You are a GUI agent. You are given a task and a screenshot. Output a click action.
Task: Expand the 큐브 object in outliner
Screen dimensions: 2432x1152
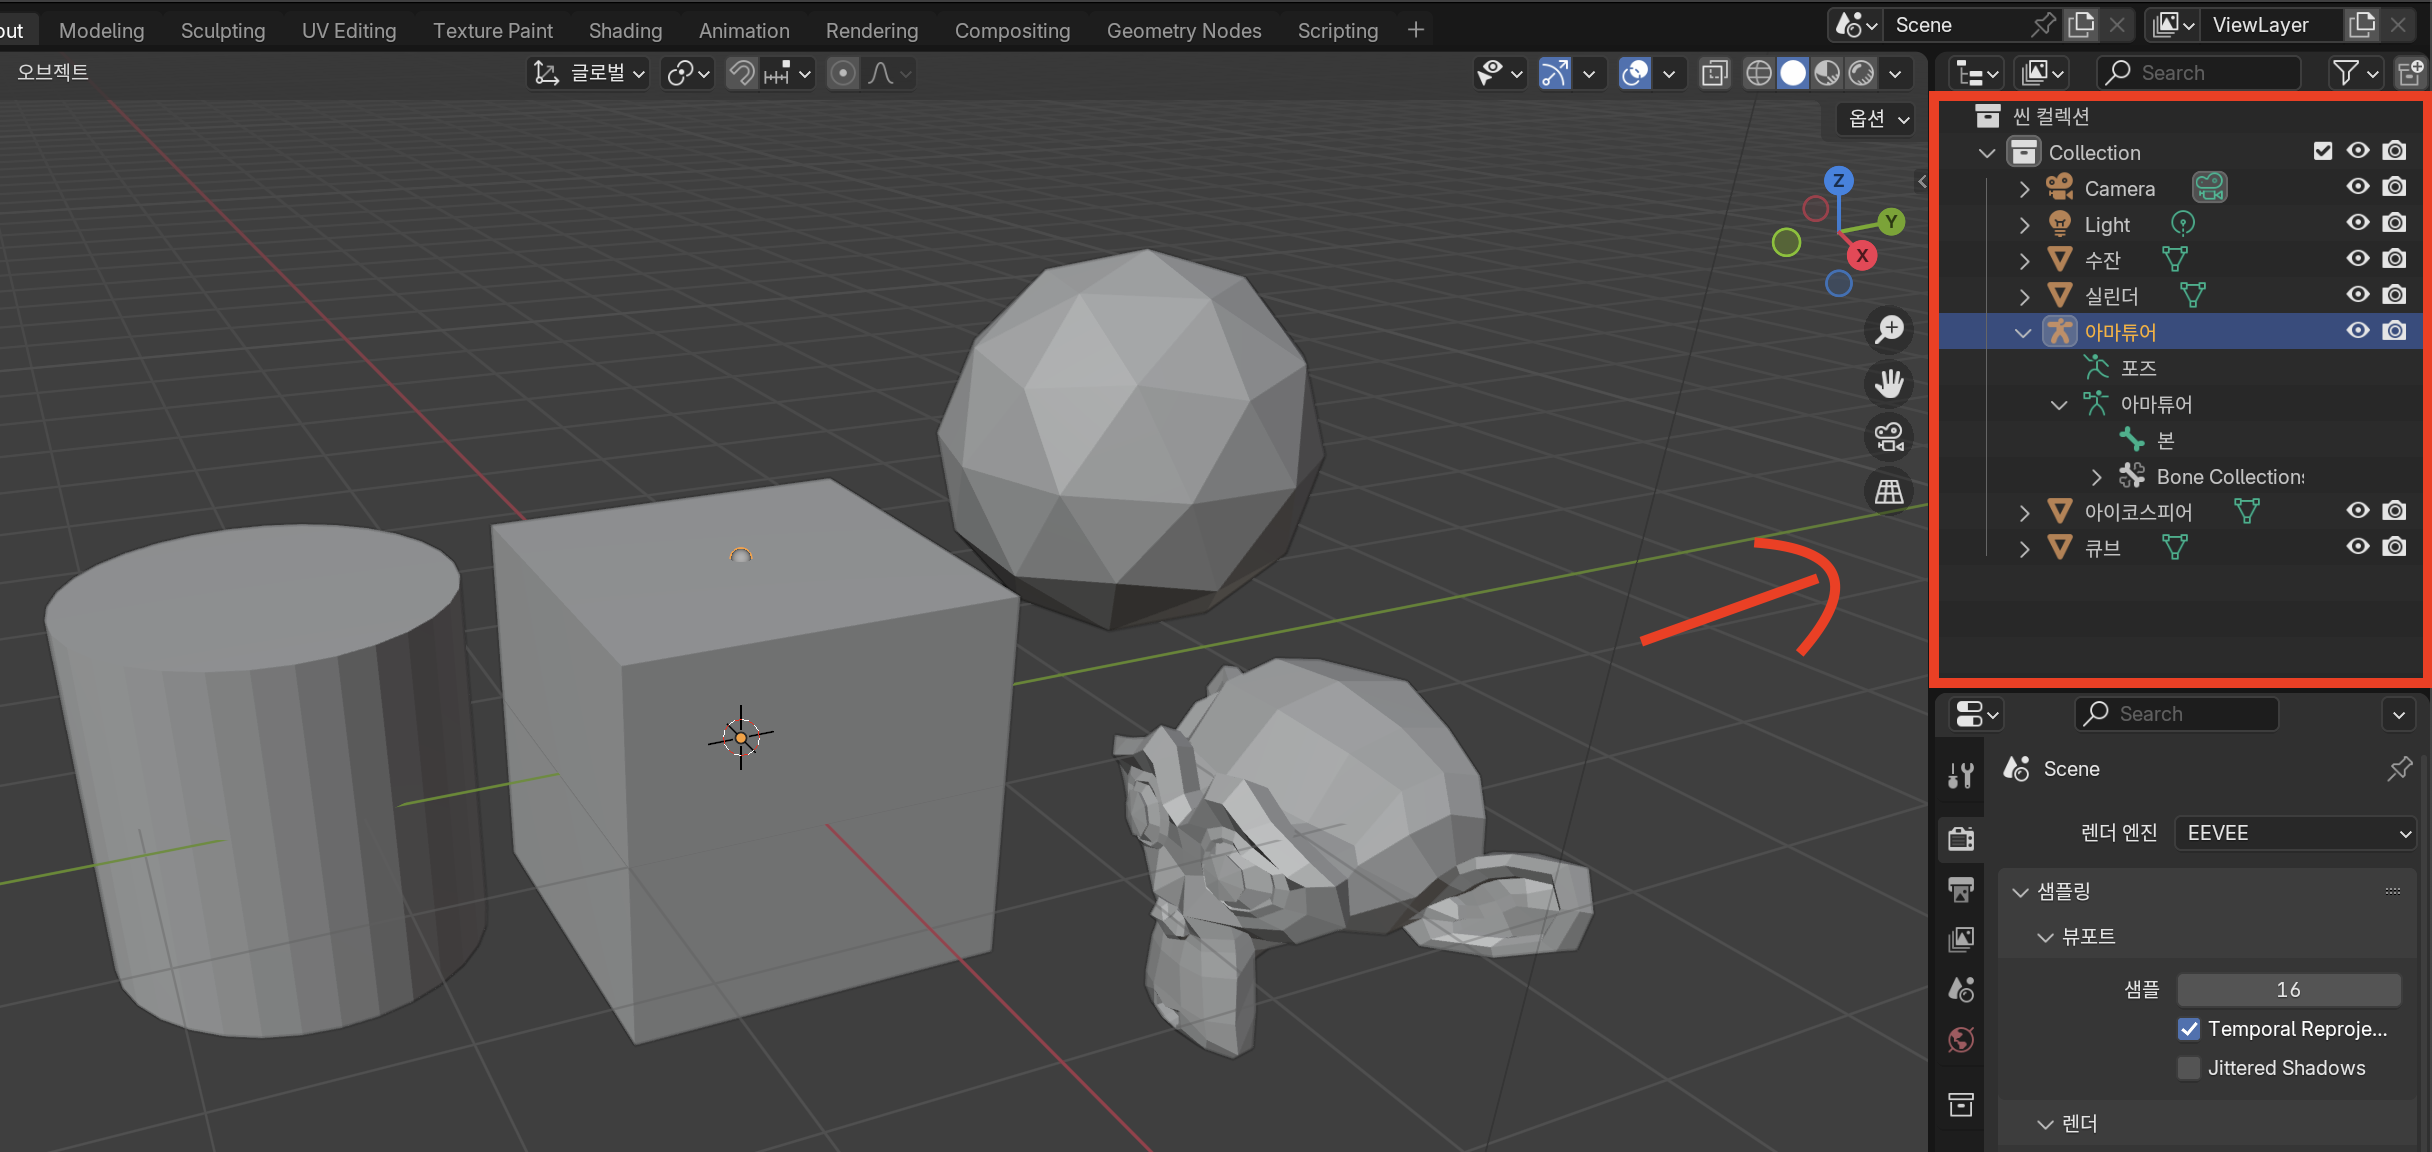2024,548
